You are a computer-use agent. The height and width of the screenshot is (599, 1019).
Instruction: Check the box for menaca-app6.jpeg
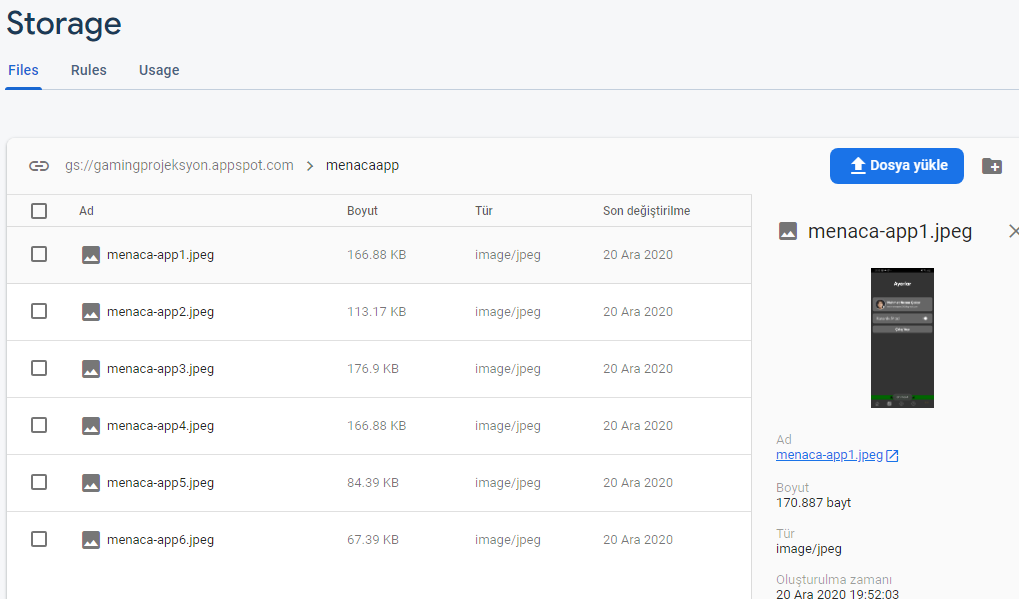pyautogui.click(x=39, y=539)
